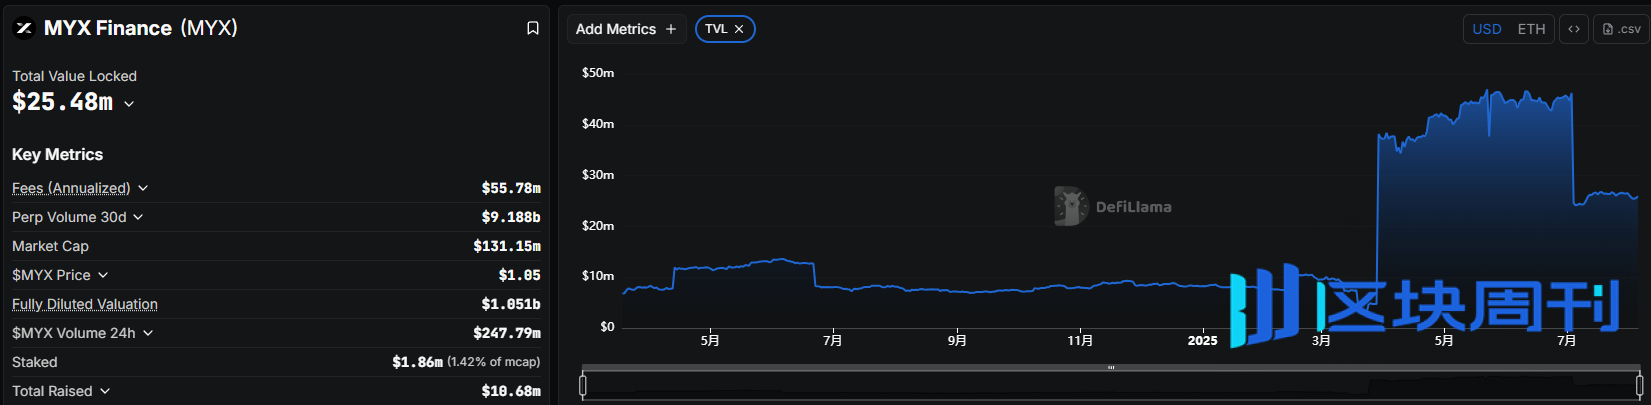The width and height of the screenshot is (1651, 405).
Task: Click the range slider center grip
Action: coord(1111,367)
